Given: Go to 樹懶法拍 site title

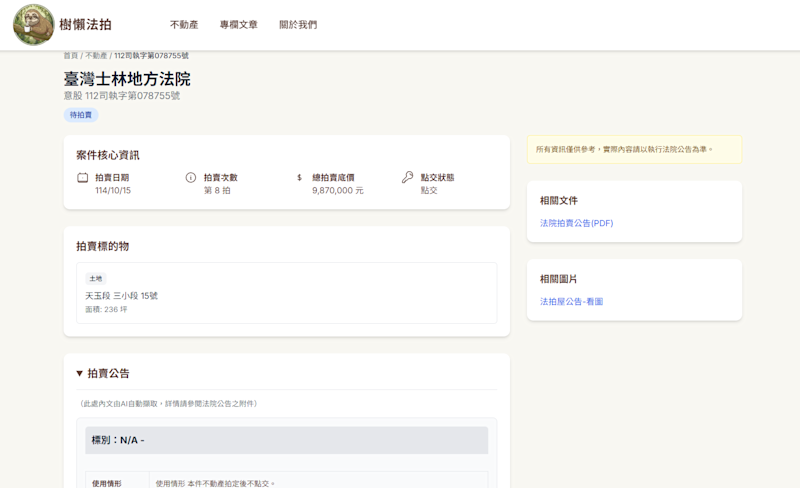Looking at the screenshot, I should (85, 25).
